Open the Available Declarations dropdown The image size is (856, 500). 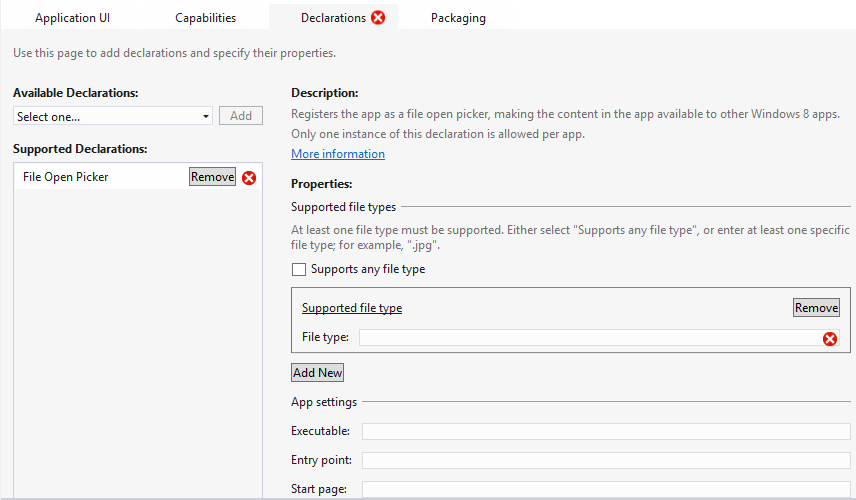click(113, 117)
